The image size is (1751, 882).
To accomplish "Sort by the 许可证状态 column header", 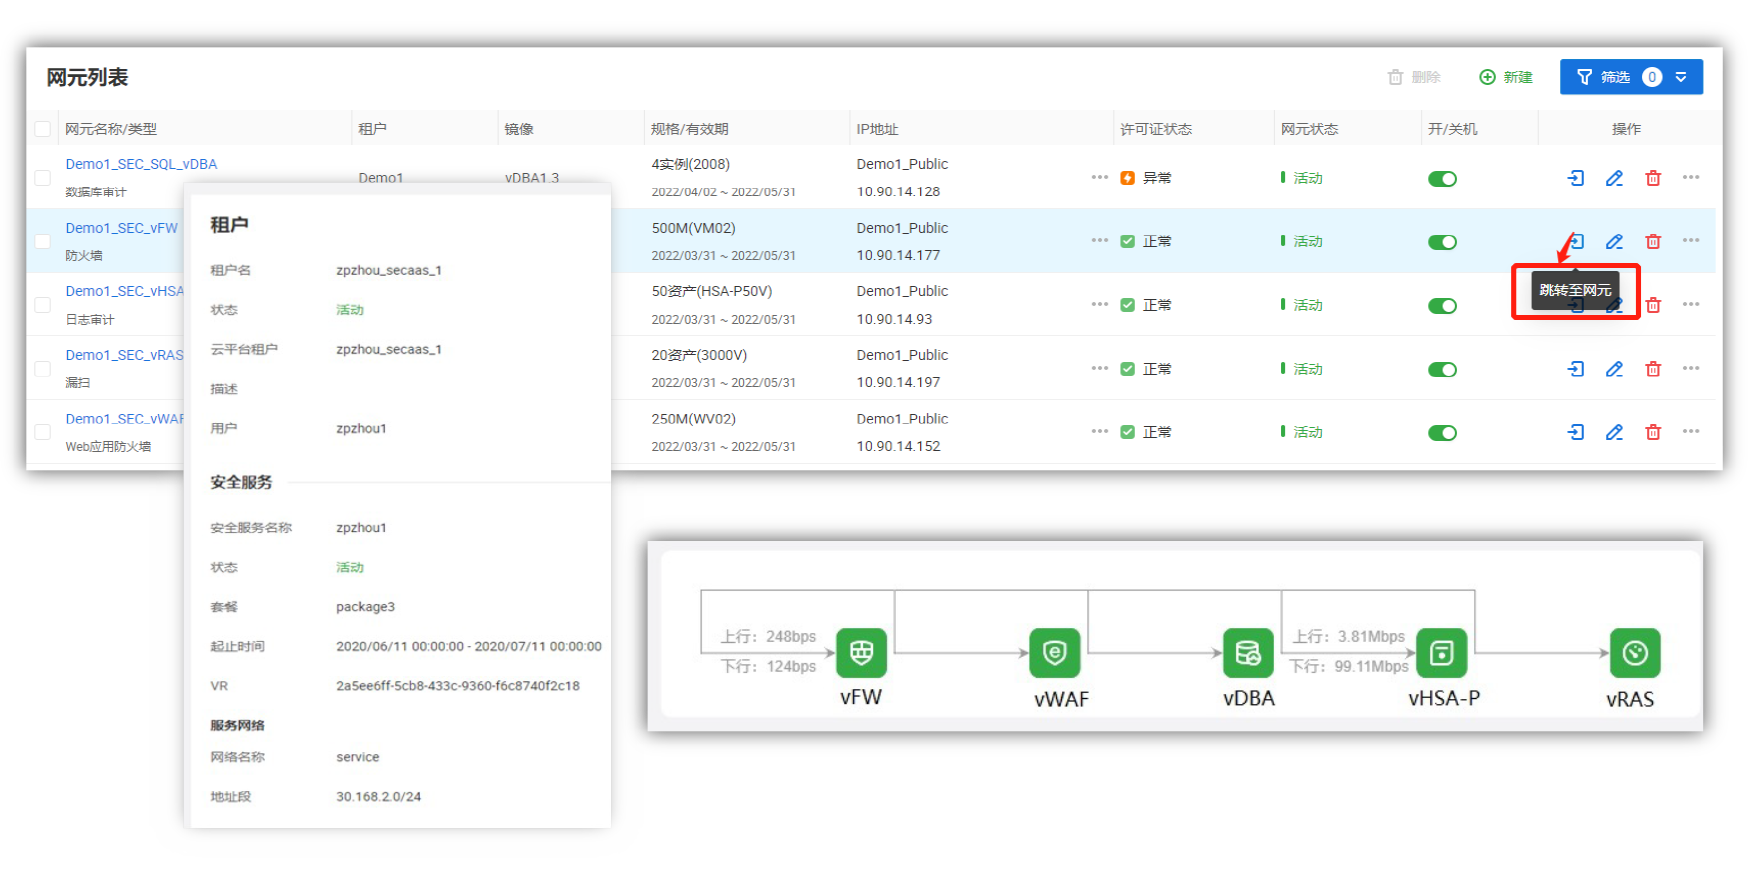I will click(x=1156, y=129).
